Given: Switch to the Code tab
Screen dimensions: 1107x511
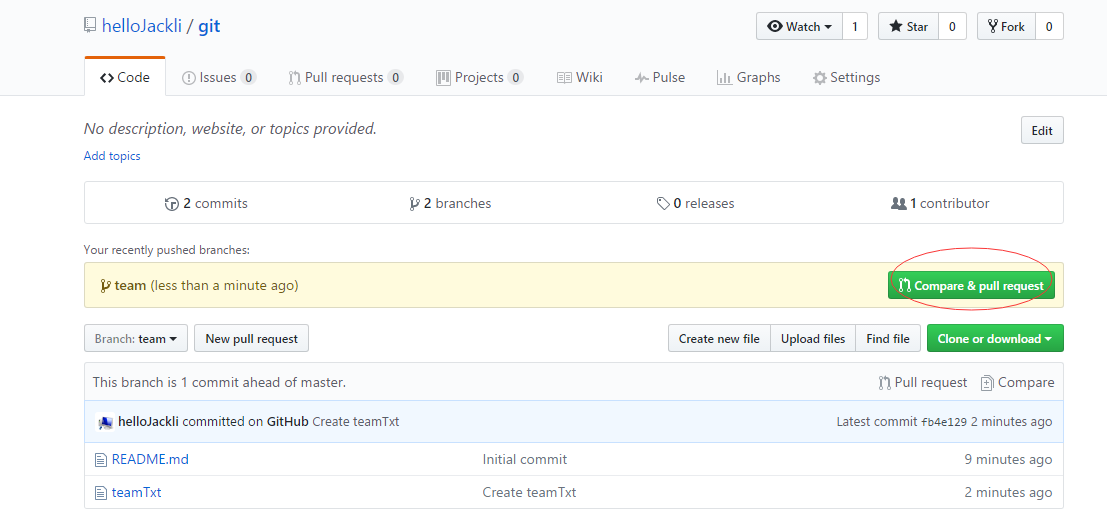Looking at the screenshot, I should click(x=125, y=78).
